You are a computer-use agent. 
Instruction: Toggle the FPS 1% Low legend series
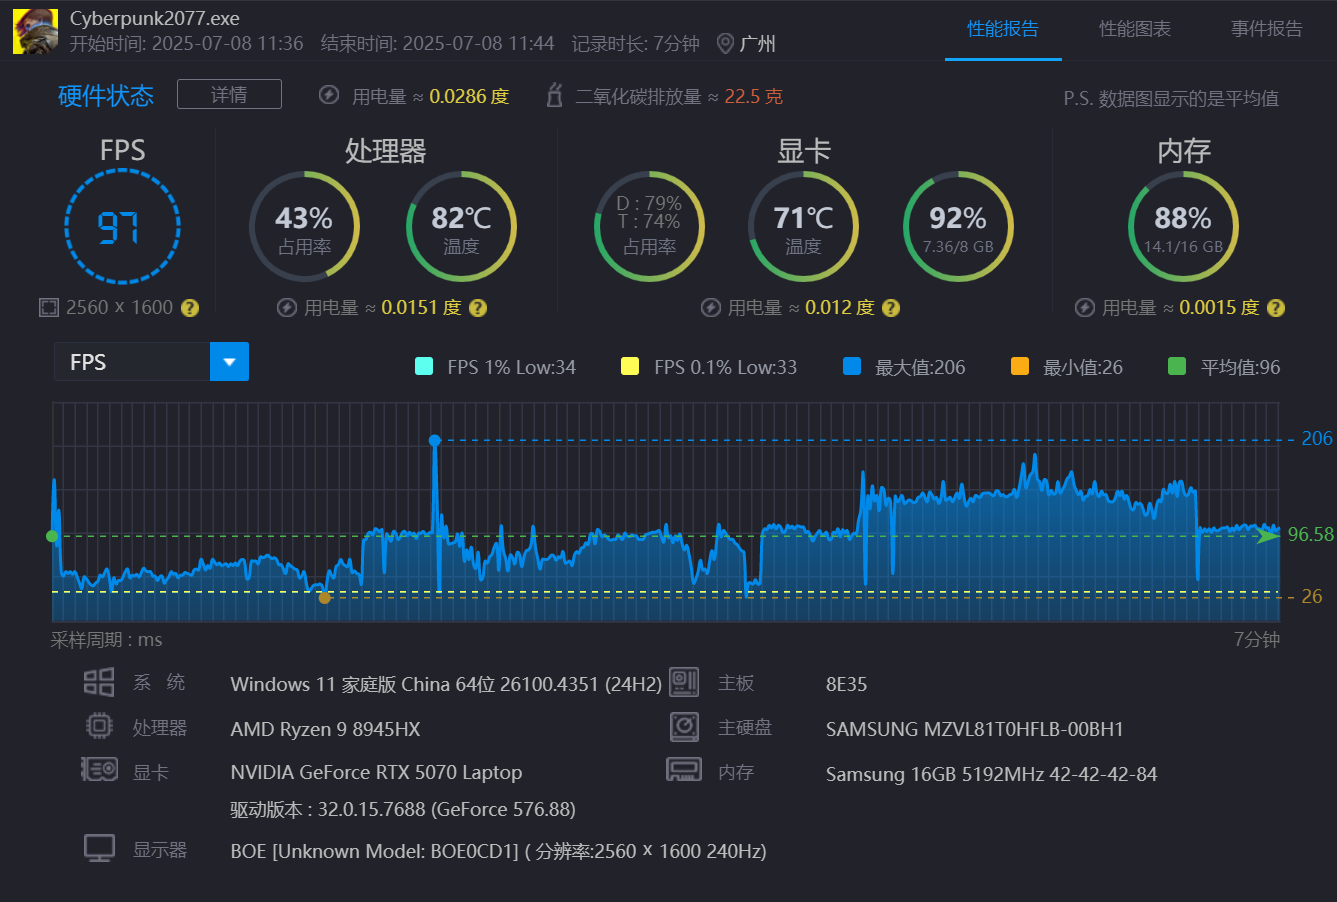pos(496,367)
